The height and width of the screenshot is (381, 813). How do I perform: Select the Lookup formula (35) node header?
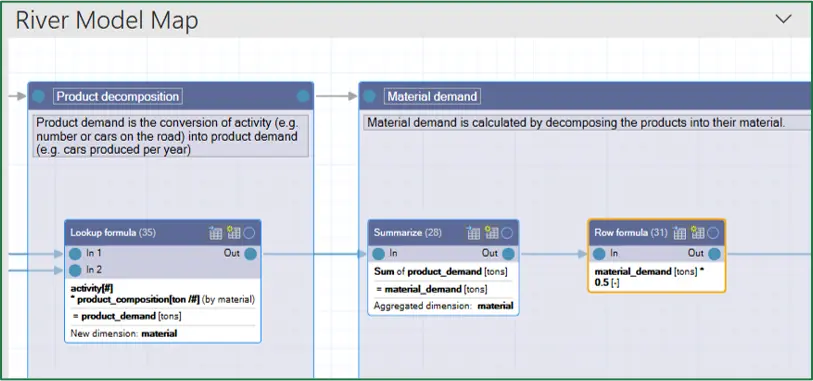coord(163,233)
